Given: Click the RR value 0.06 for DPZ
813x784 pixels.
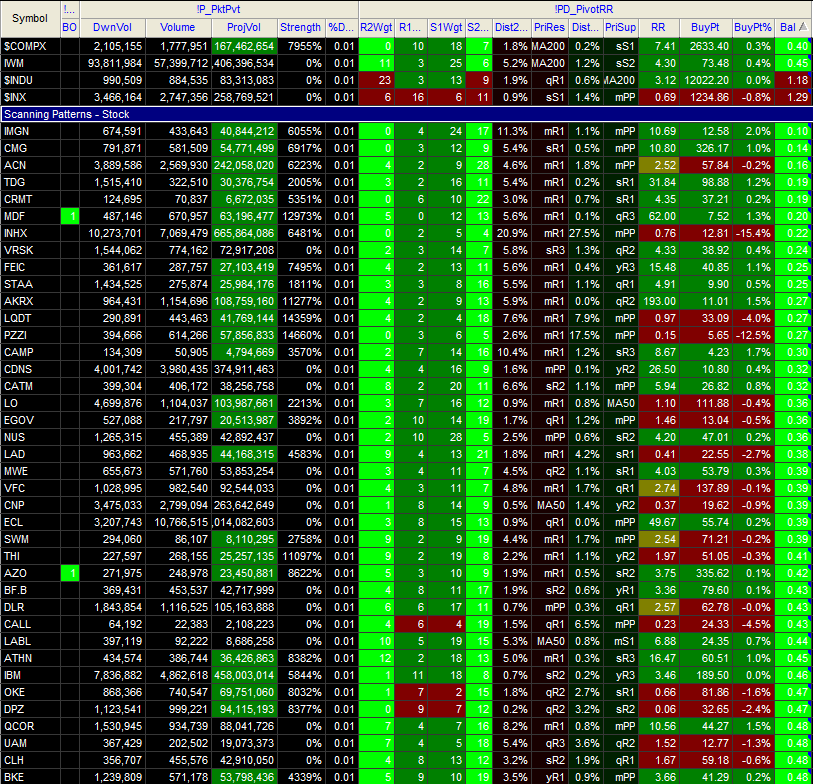Looking at the screenshot, I should (x=659, y=710).
